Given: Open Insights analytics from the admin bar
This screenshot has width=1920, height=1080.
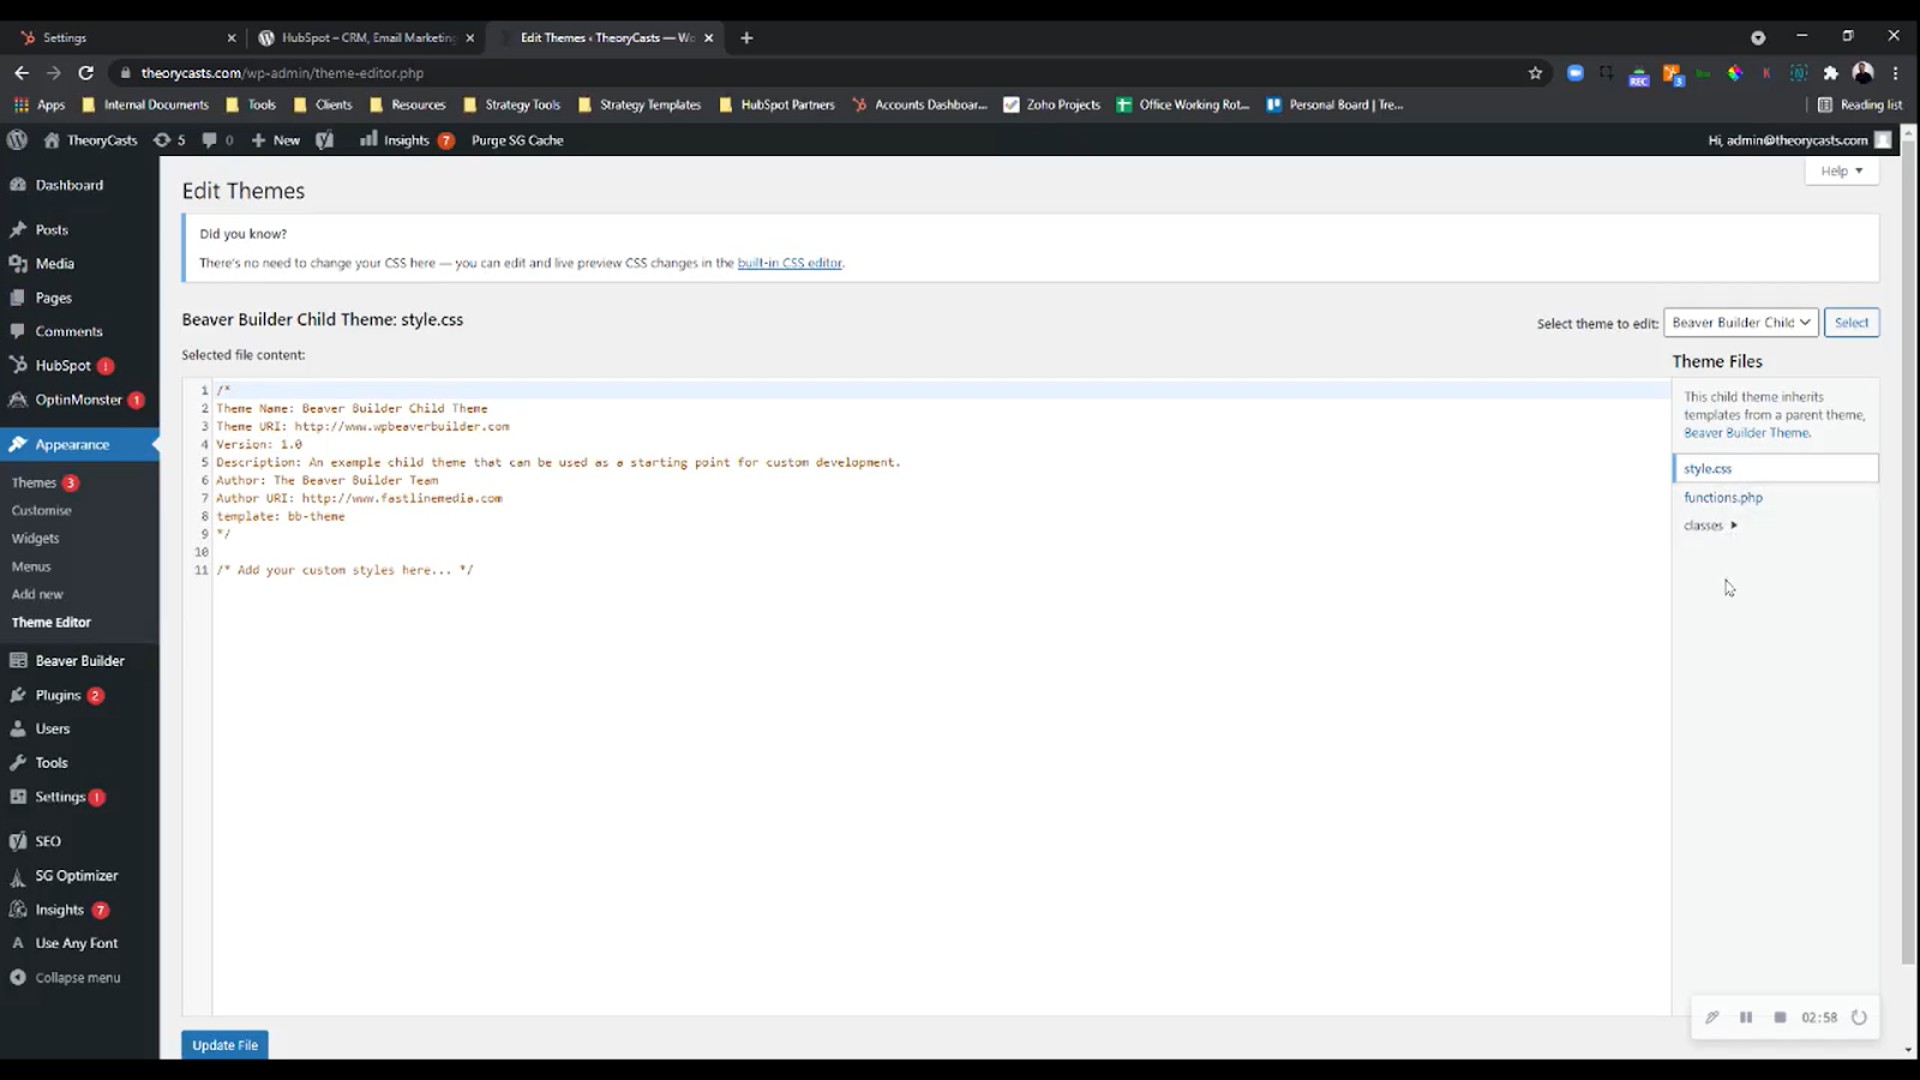Looking at the screenshot, I should [x=406, y=140].
